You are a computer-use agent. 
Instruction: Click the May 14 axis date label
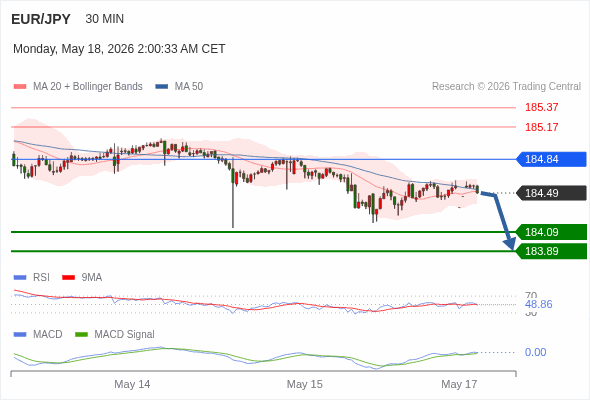[132, 384]
